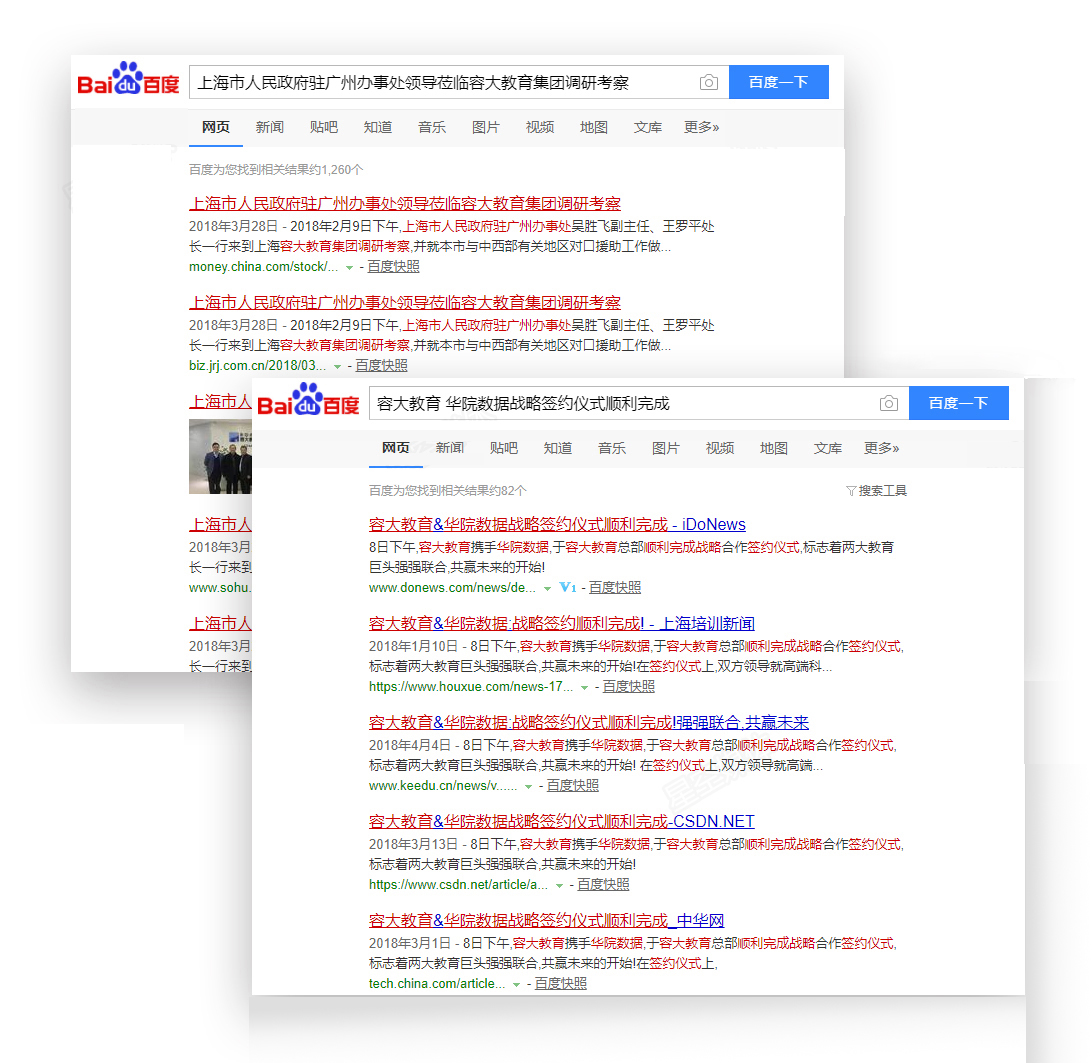Expand dropdown arrow next to houxue.com URL

[585, 688]
